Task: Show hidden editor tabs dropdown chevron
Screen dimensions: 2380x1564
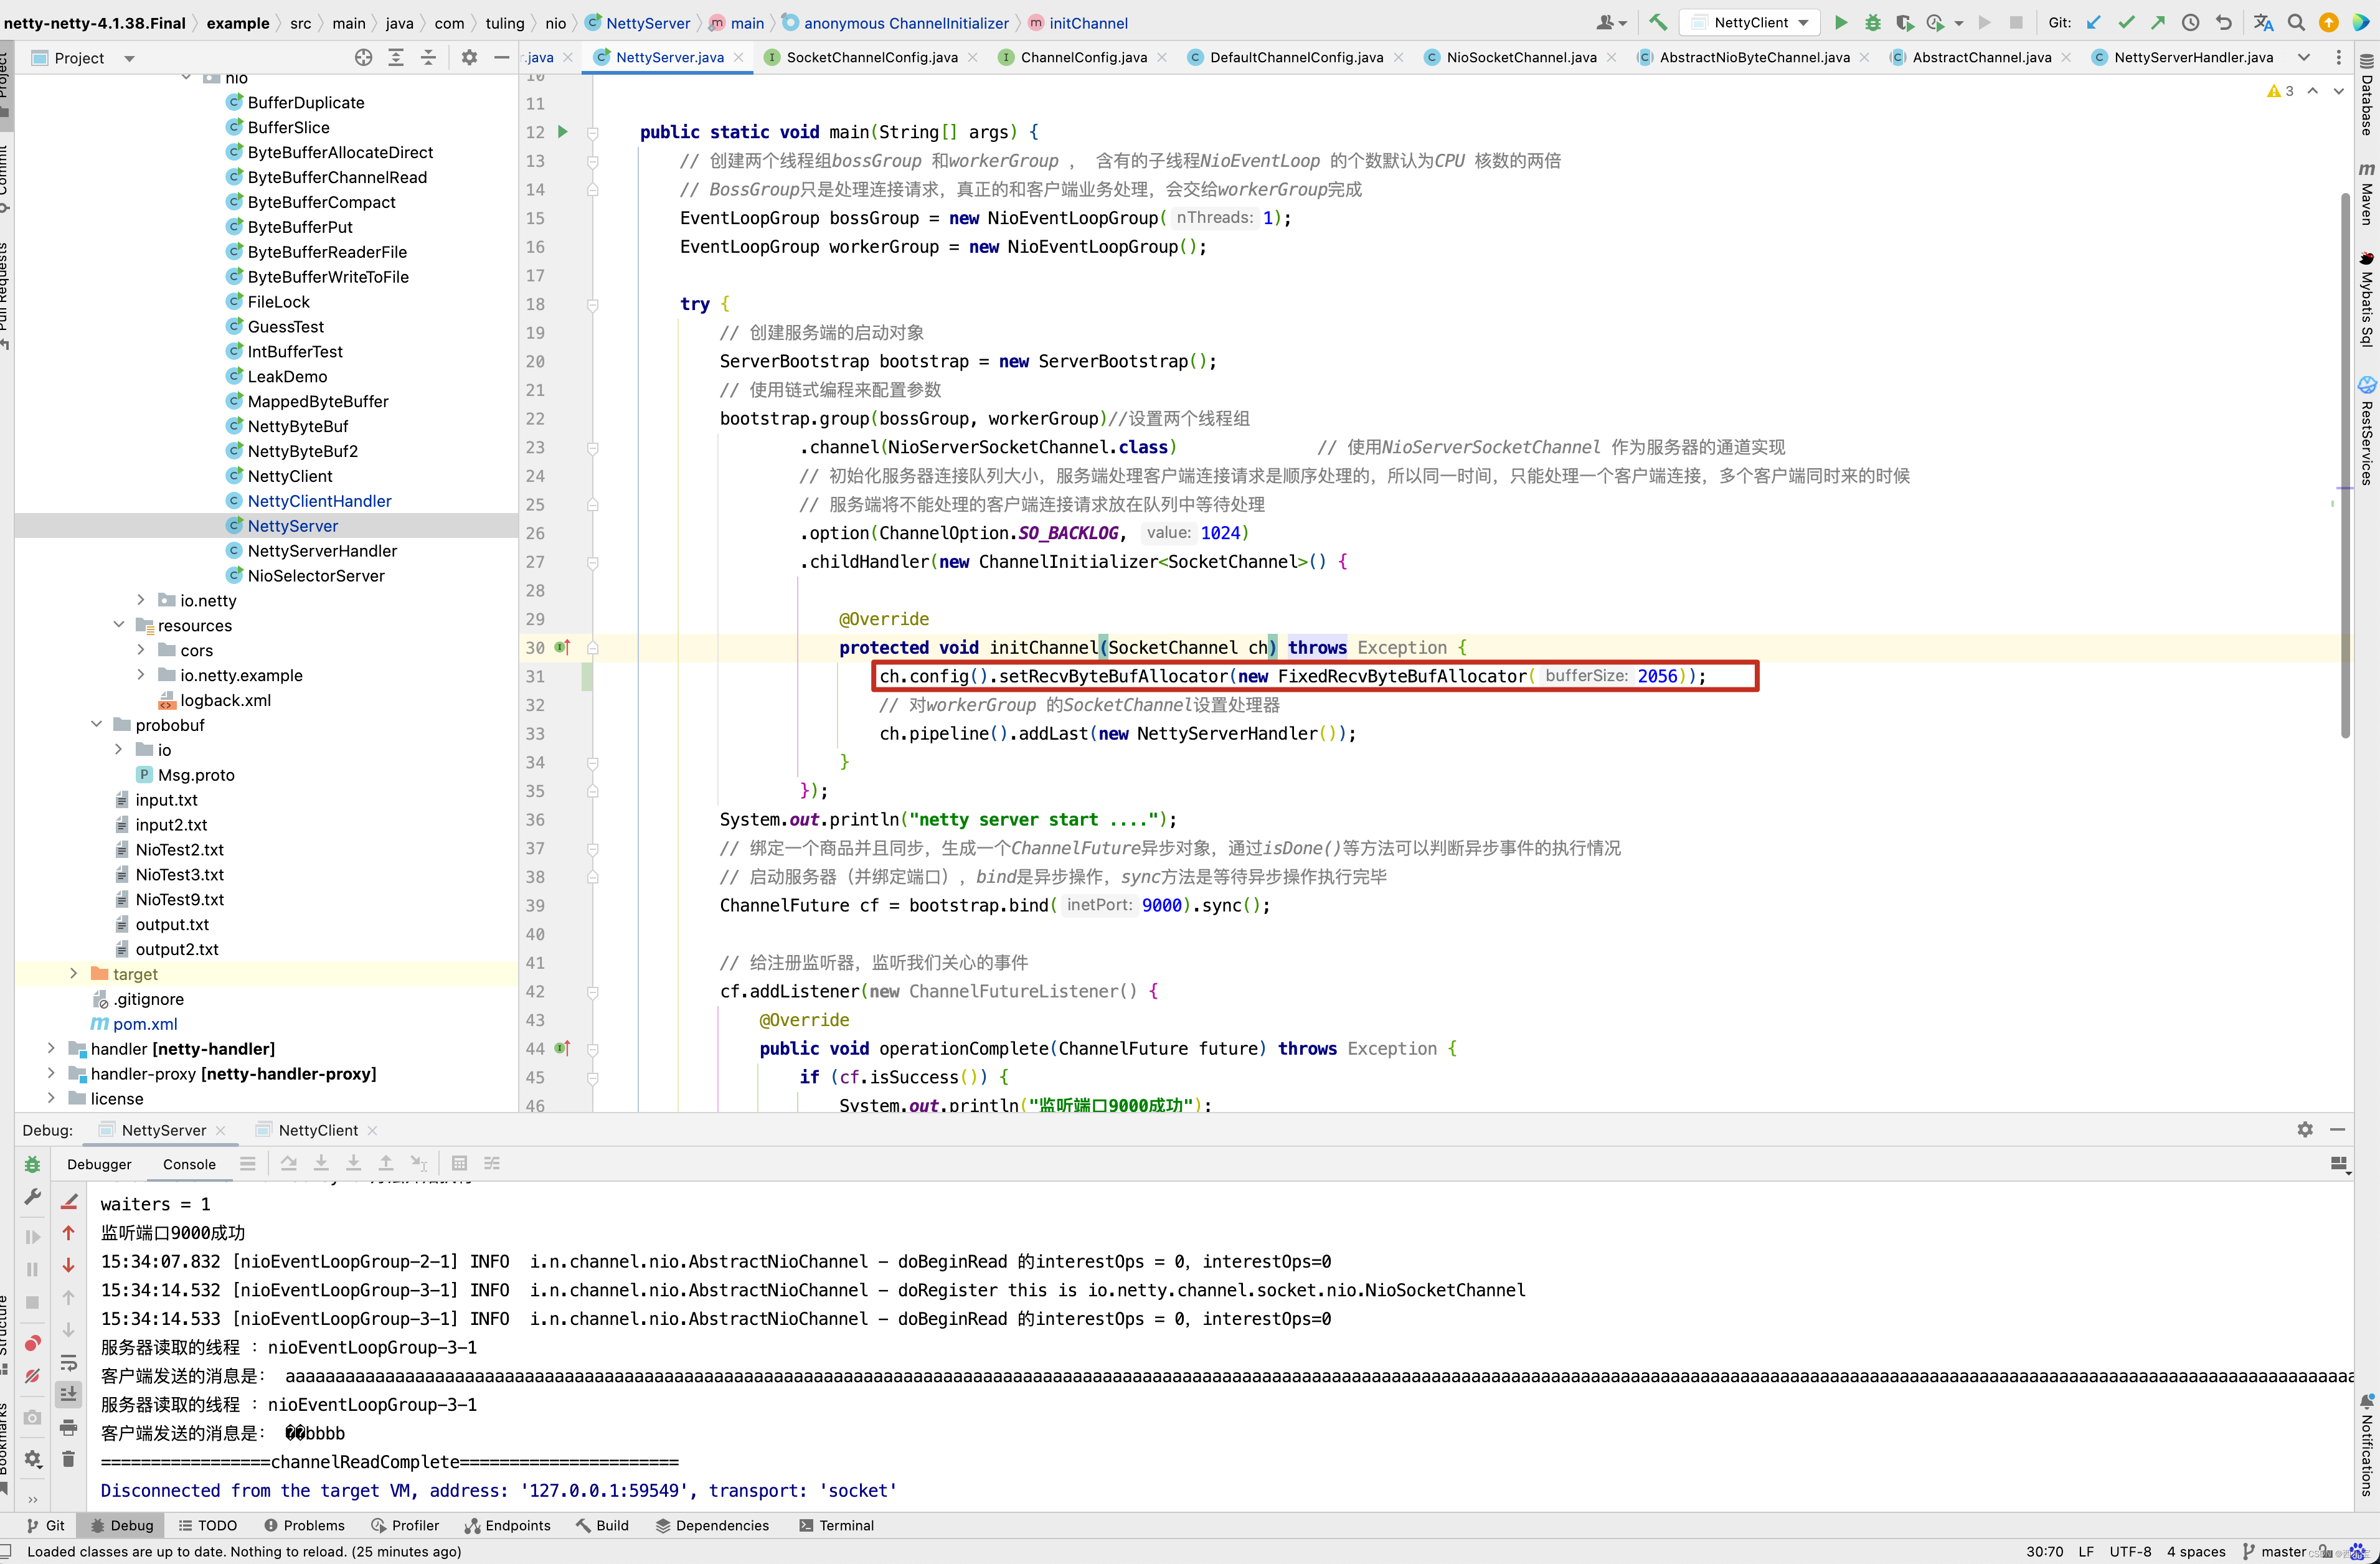Action: [2304, 57]
